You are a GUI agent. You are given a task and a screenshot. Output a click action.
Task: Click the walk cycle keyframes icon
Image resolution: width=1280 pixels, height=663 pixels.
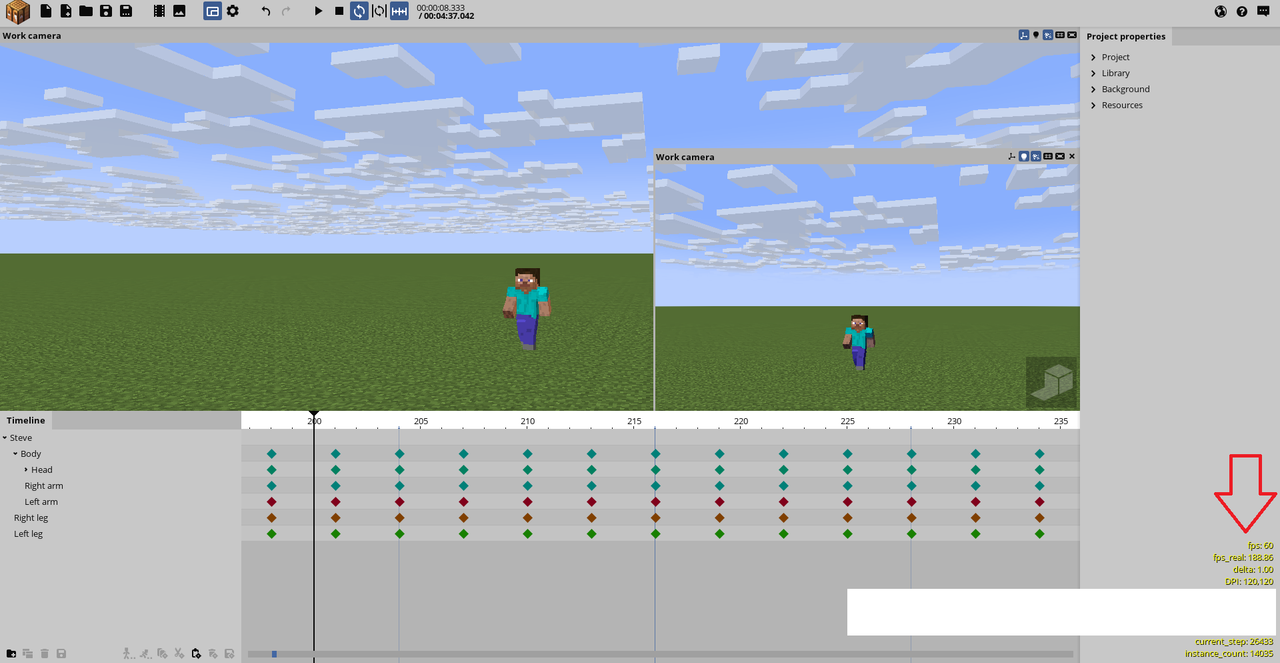coord(128,653)
